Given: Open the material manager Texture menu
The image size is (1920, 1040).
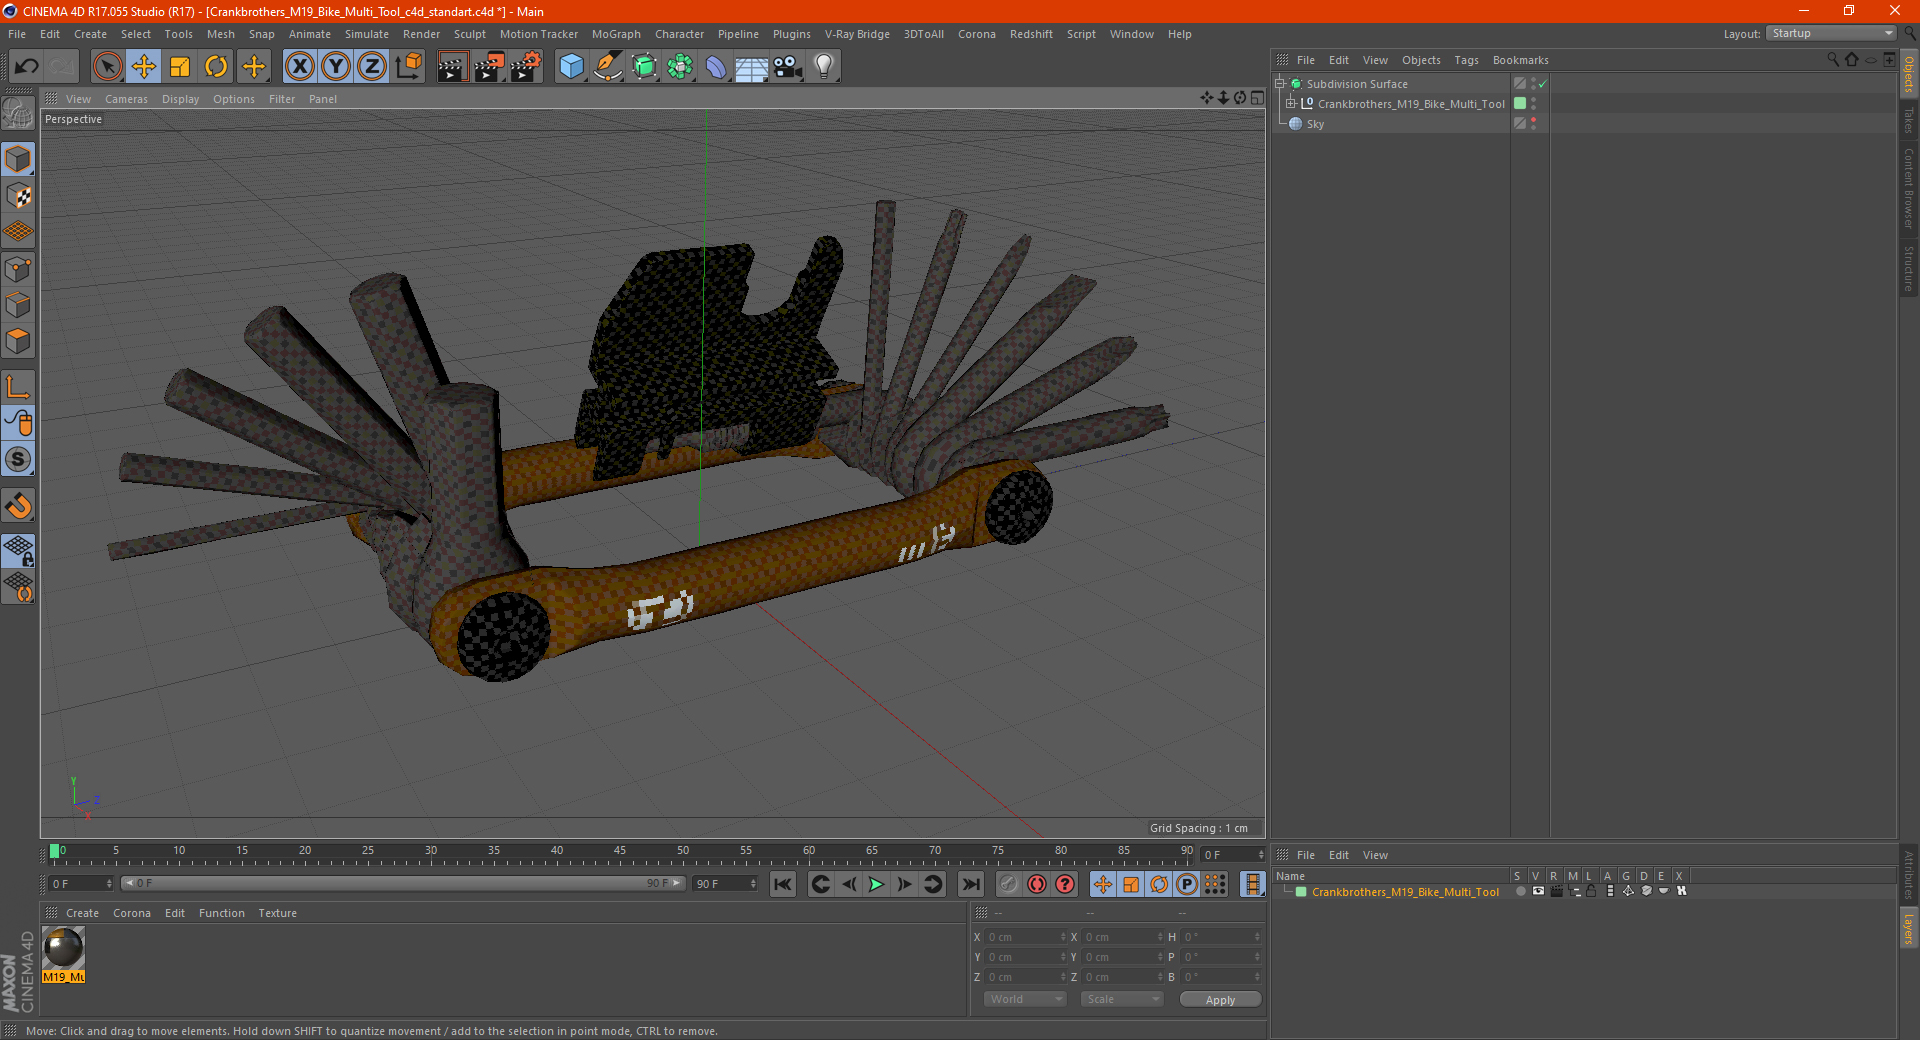Looking at the screenshot, I should pos(277,913).
